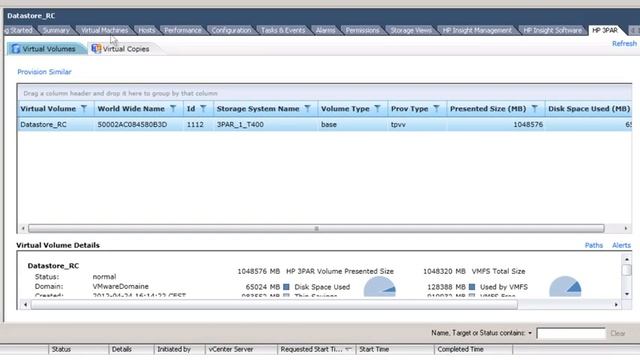Click the disabled Clear button
Image resolution: width=640 pixels, height=360 pixels.
(x=618, y=333)
